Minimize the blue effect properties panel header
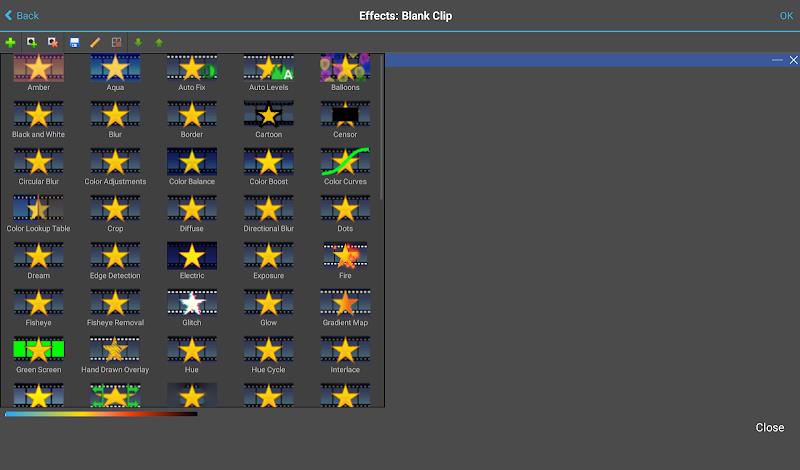800x470 pixels. 777,60
